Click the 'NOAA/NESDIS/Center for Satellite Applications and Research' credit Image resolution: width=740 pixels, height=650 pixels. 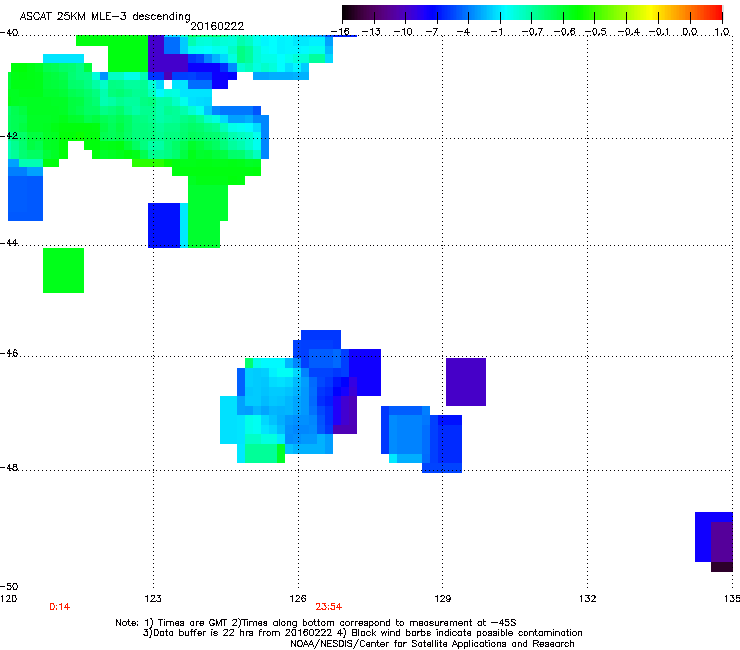coord(432,644)
